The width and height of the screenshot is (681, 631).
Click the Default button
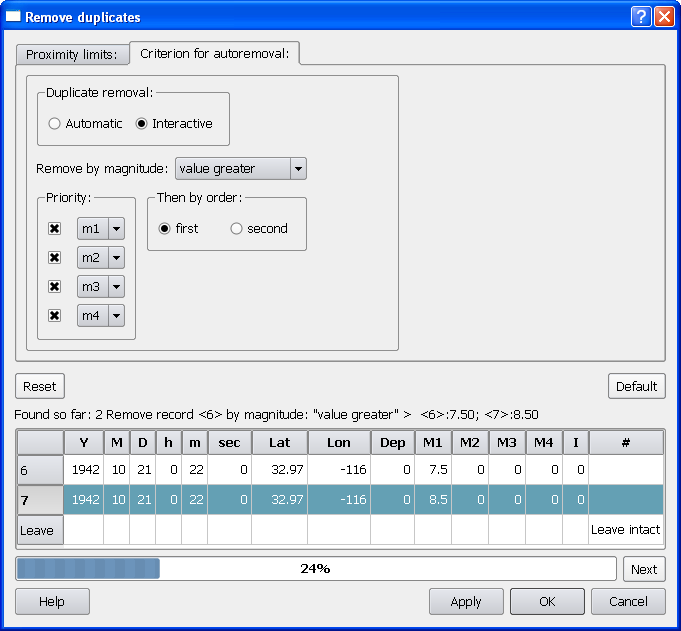tap(637, 386)
